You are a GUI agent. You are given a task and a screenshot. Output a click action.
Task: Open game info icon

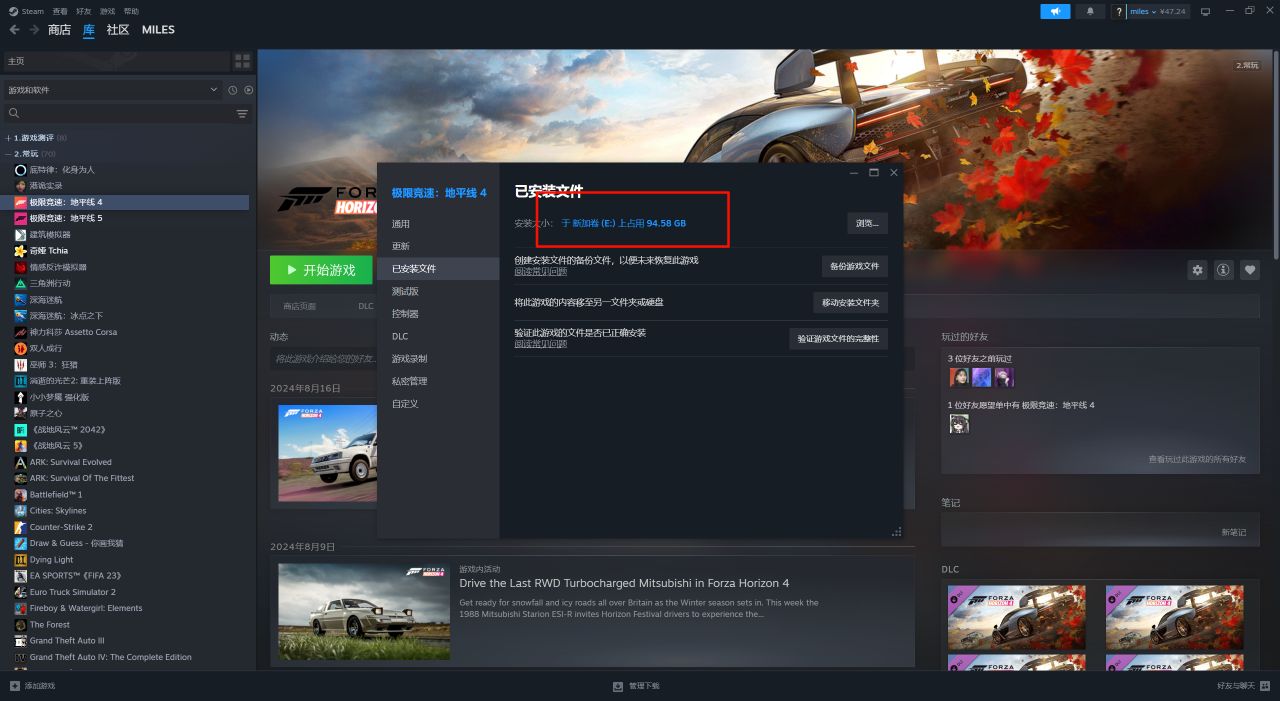[1223, 270]
